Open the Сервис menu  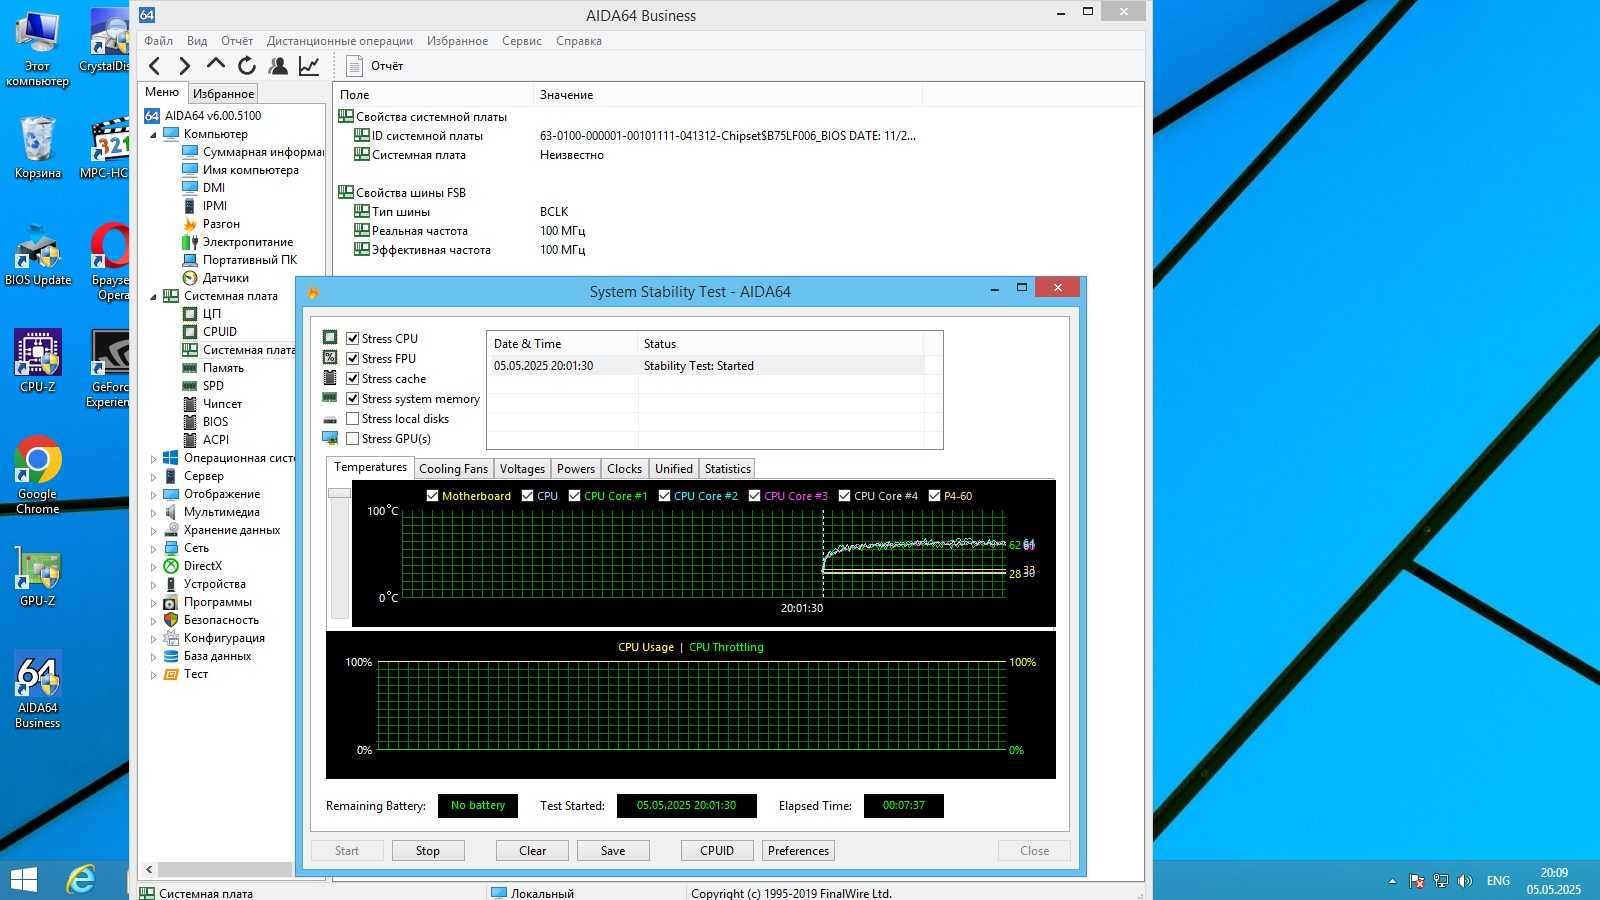coord(521,41)
